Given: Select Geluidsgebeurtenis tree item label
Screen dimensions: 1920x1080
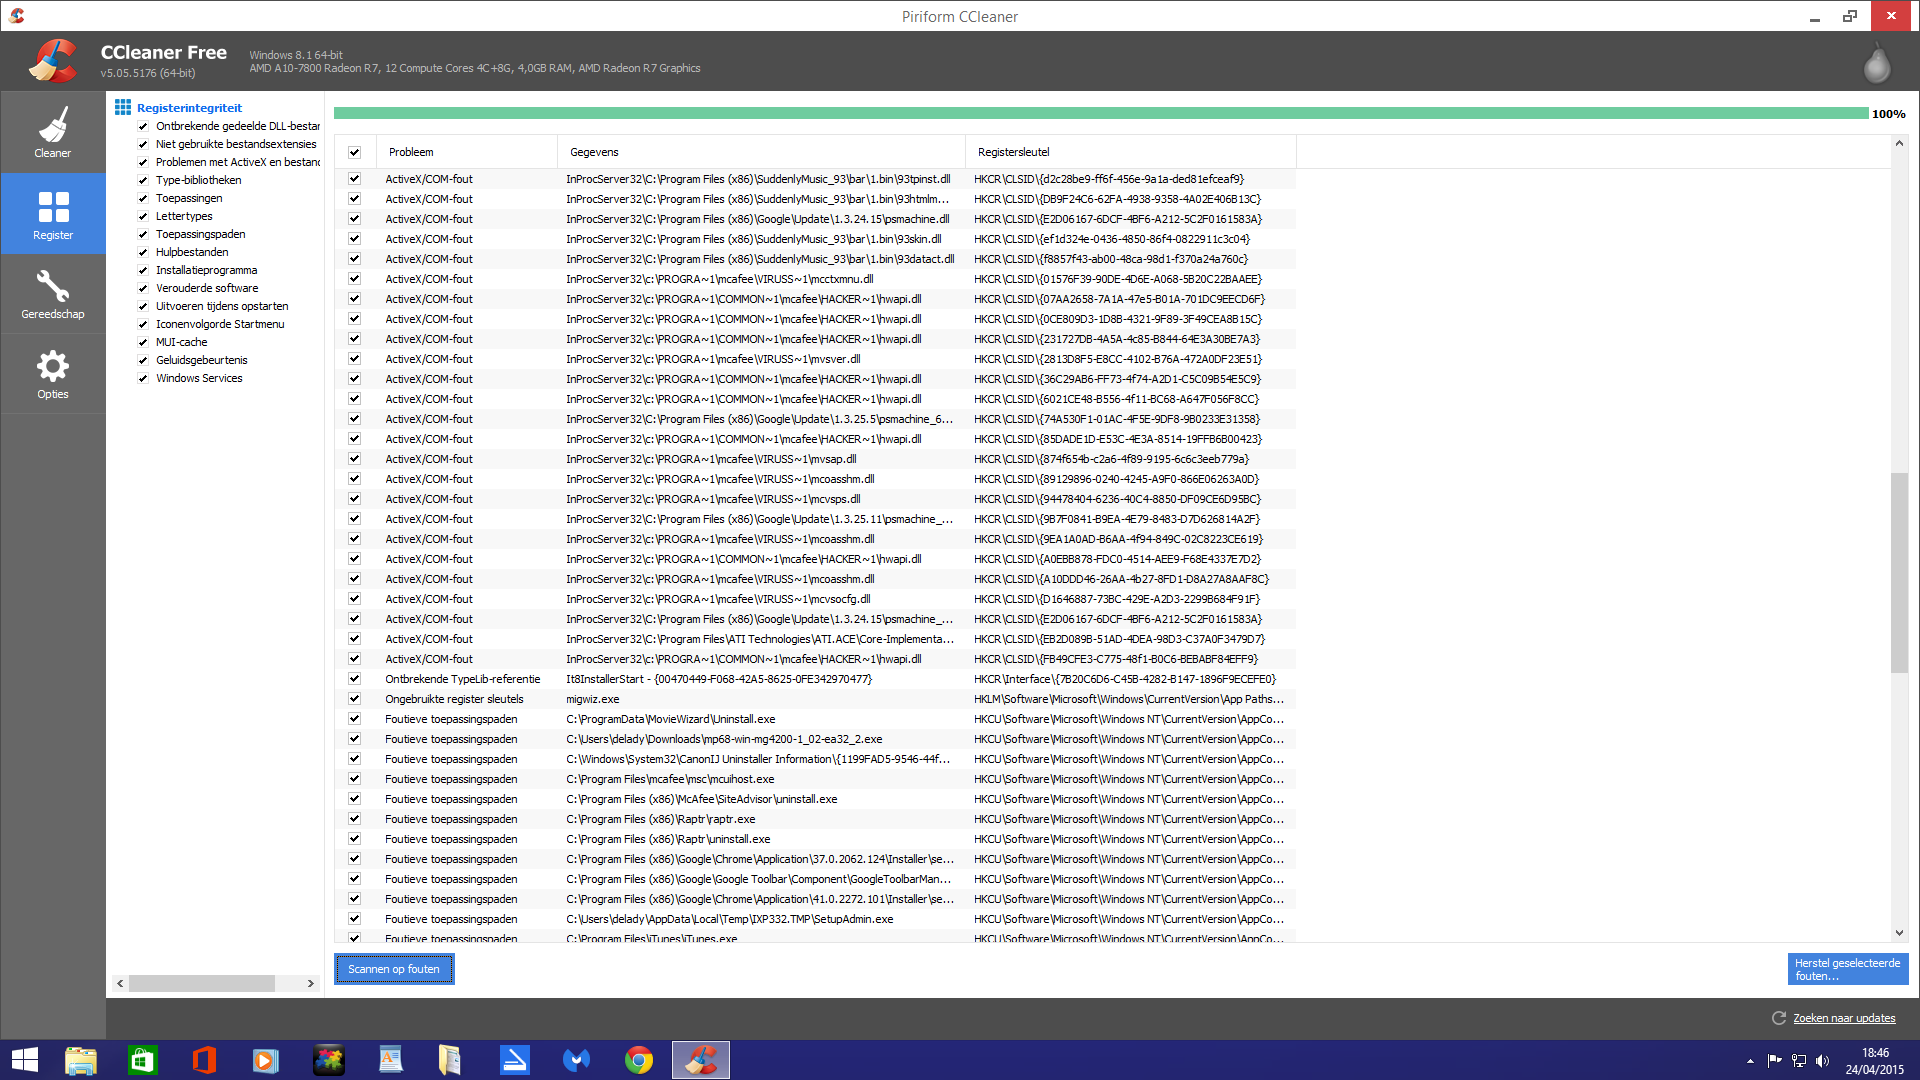Looking at the screenshot, I should (201, 360).
